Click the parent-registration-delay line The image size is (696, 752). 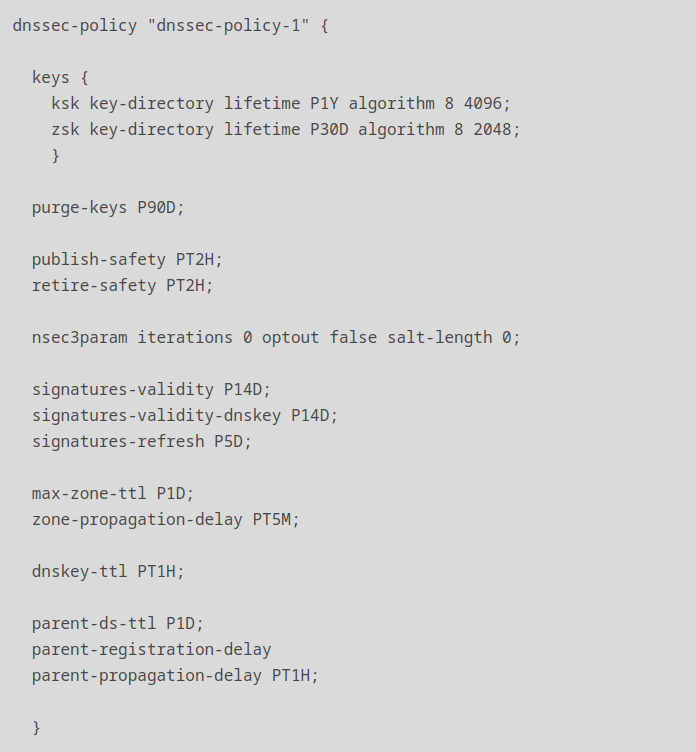152,649
